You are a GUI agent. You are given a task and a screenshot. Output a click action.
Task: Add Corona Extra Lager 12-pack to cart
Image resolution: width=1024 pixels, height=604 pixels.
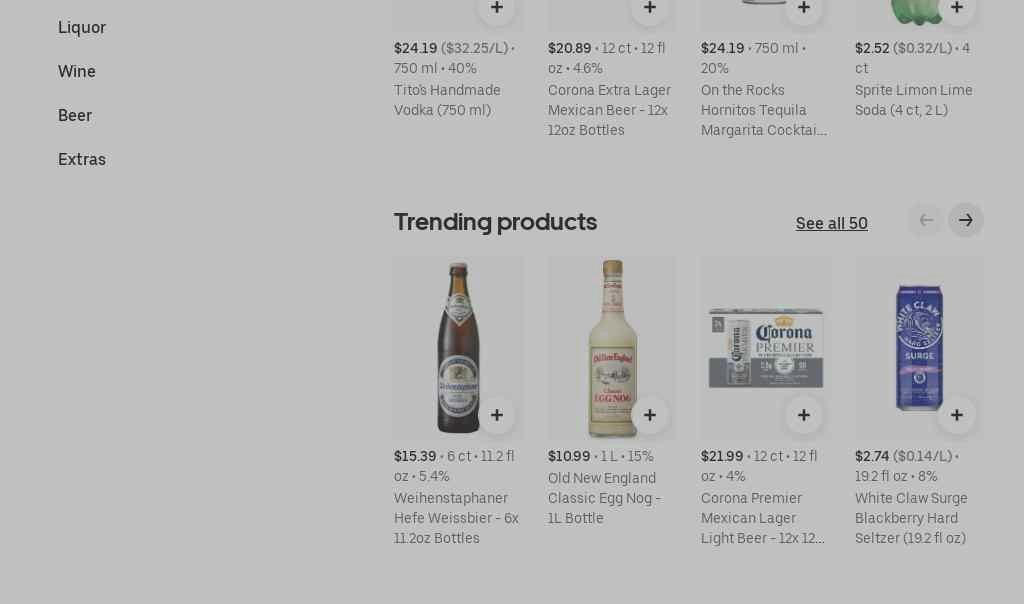coord(650,7)
